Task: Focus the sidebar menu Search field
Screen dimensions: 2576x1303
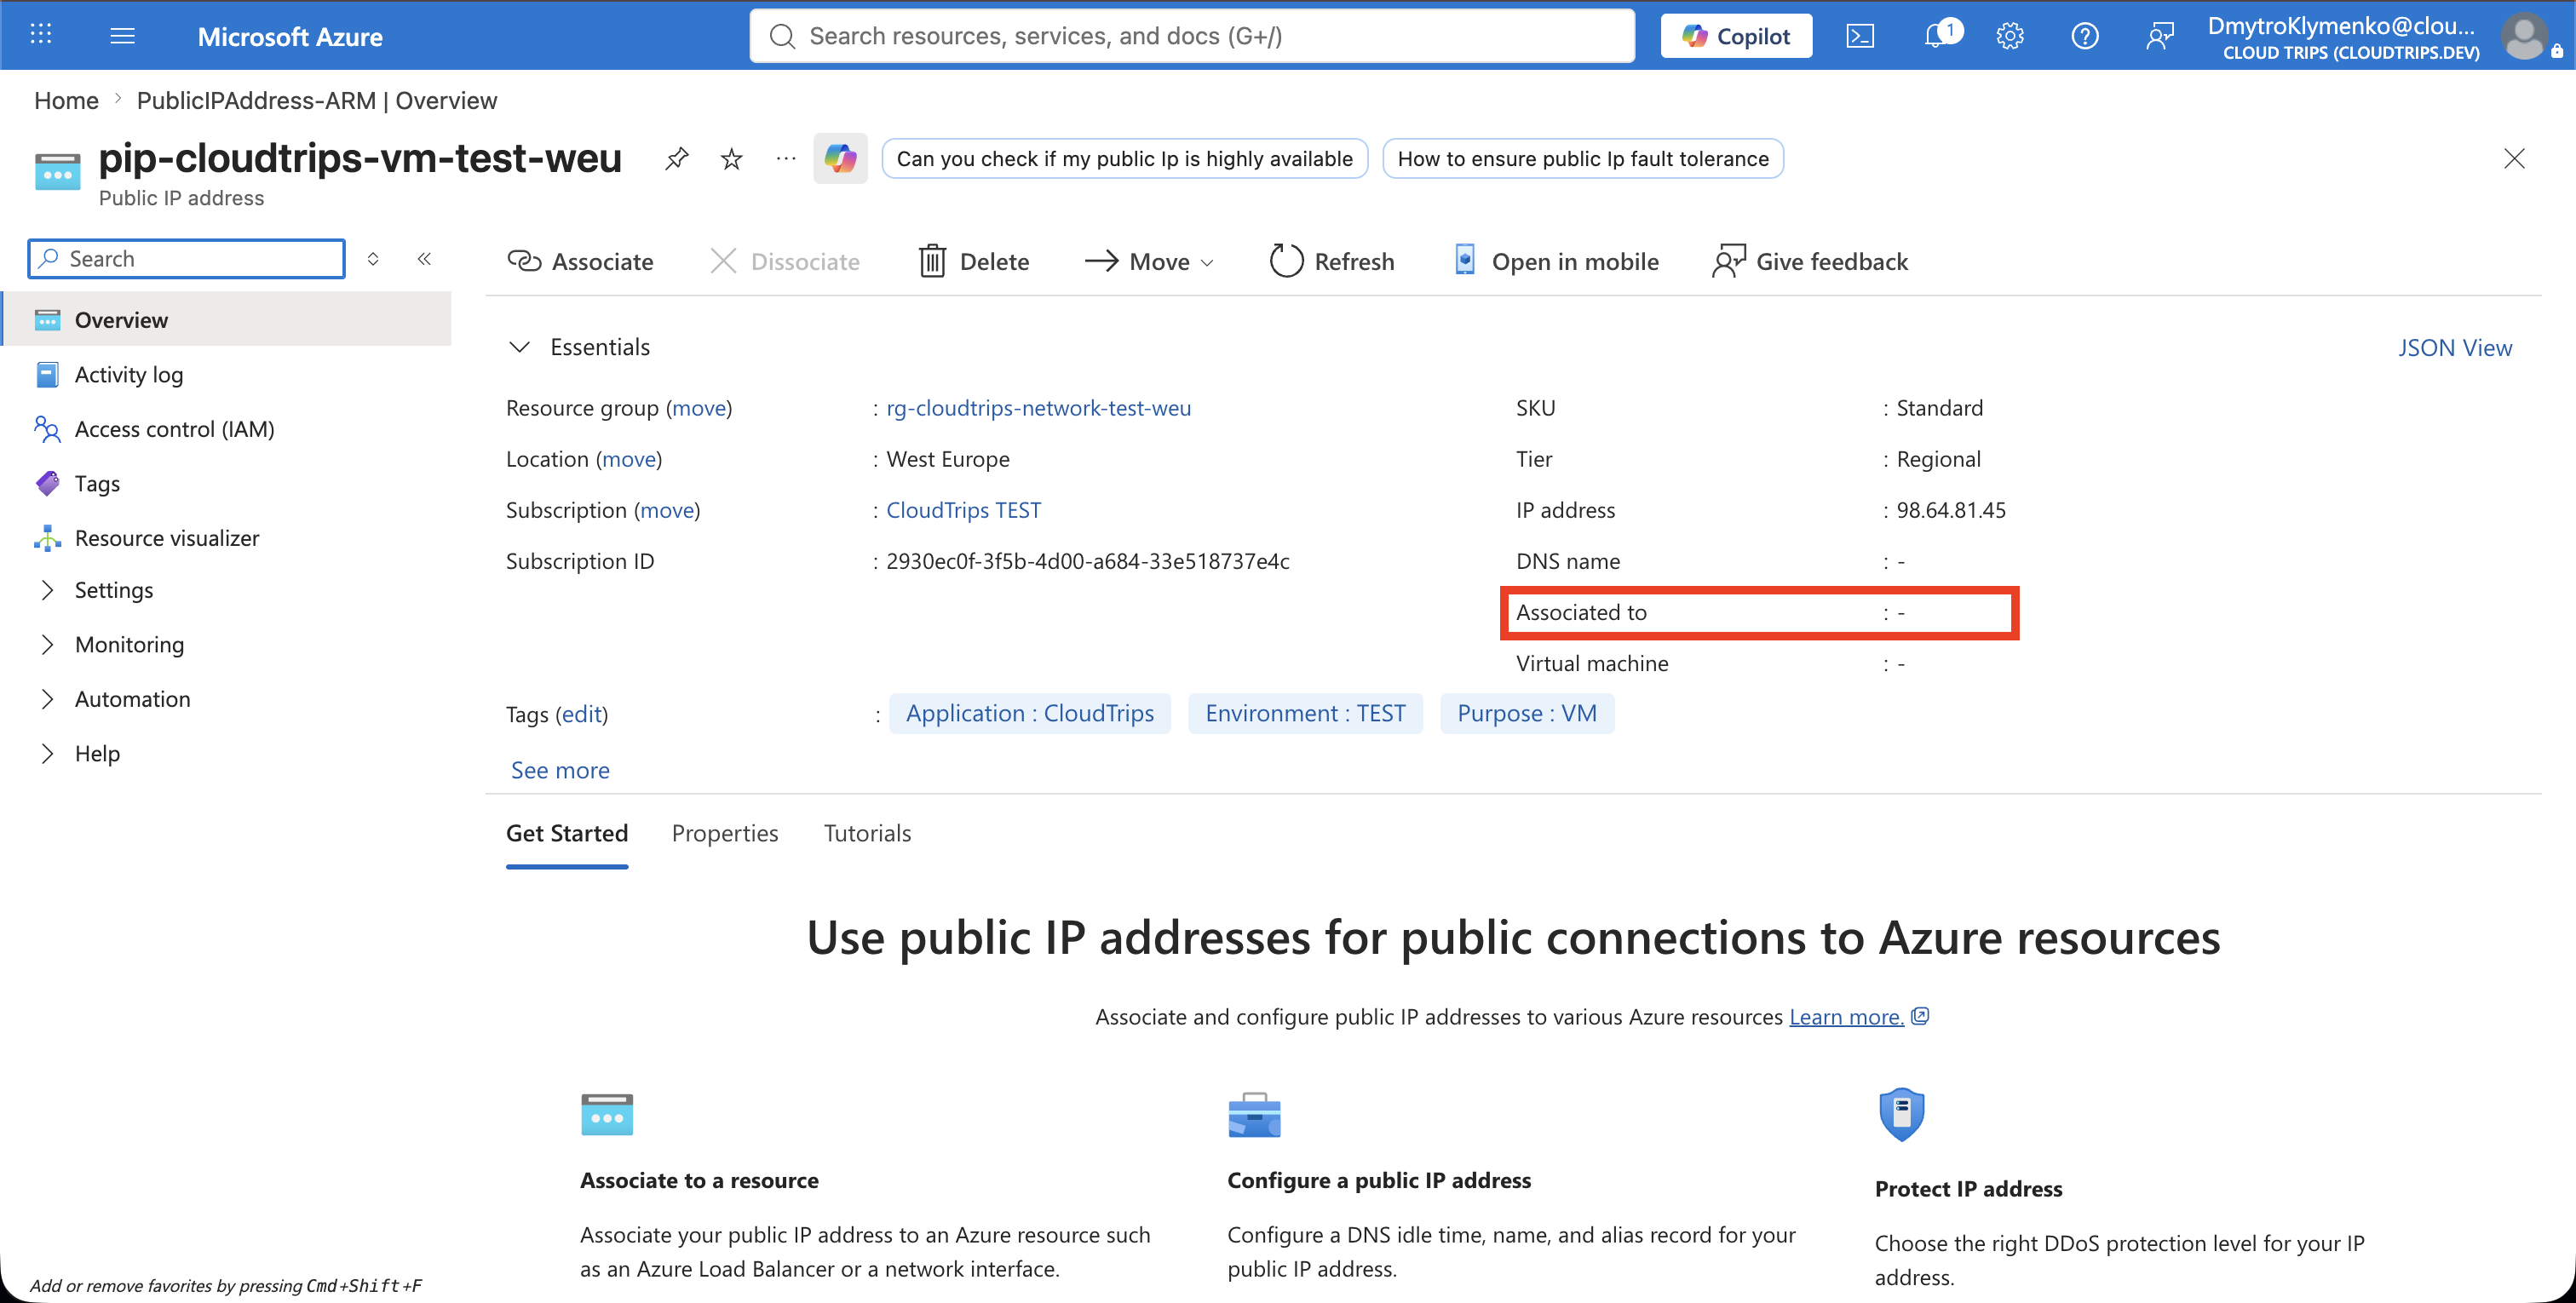Action: tap(187, 259)
